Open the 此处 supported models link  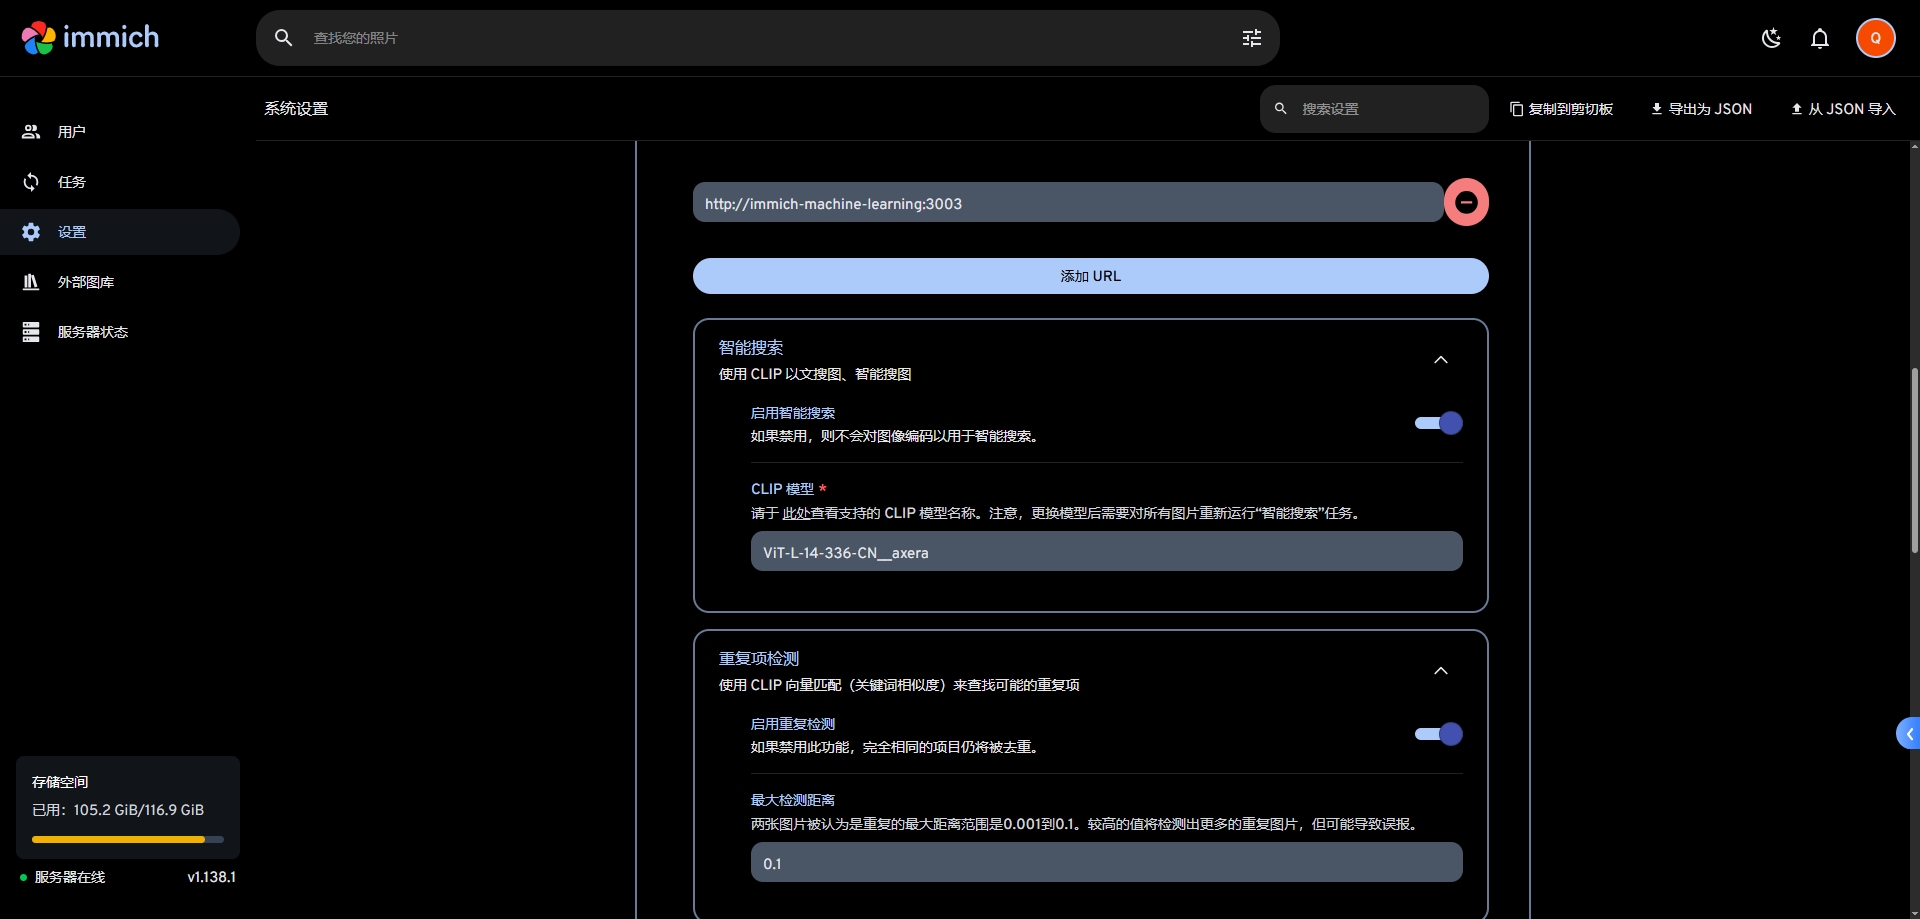point(796,513)
